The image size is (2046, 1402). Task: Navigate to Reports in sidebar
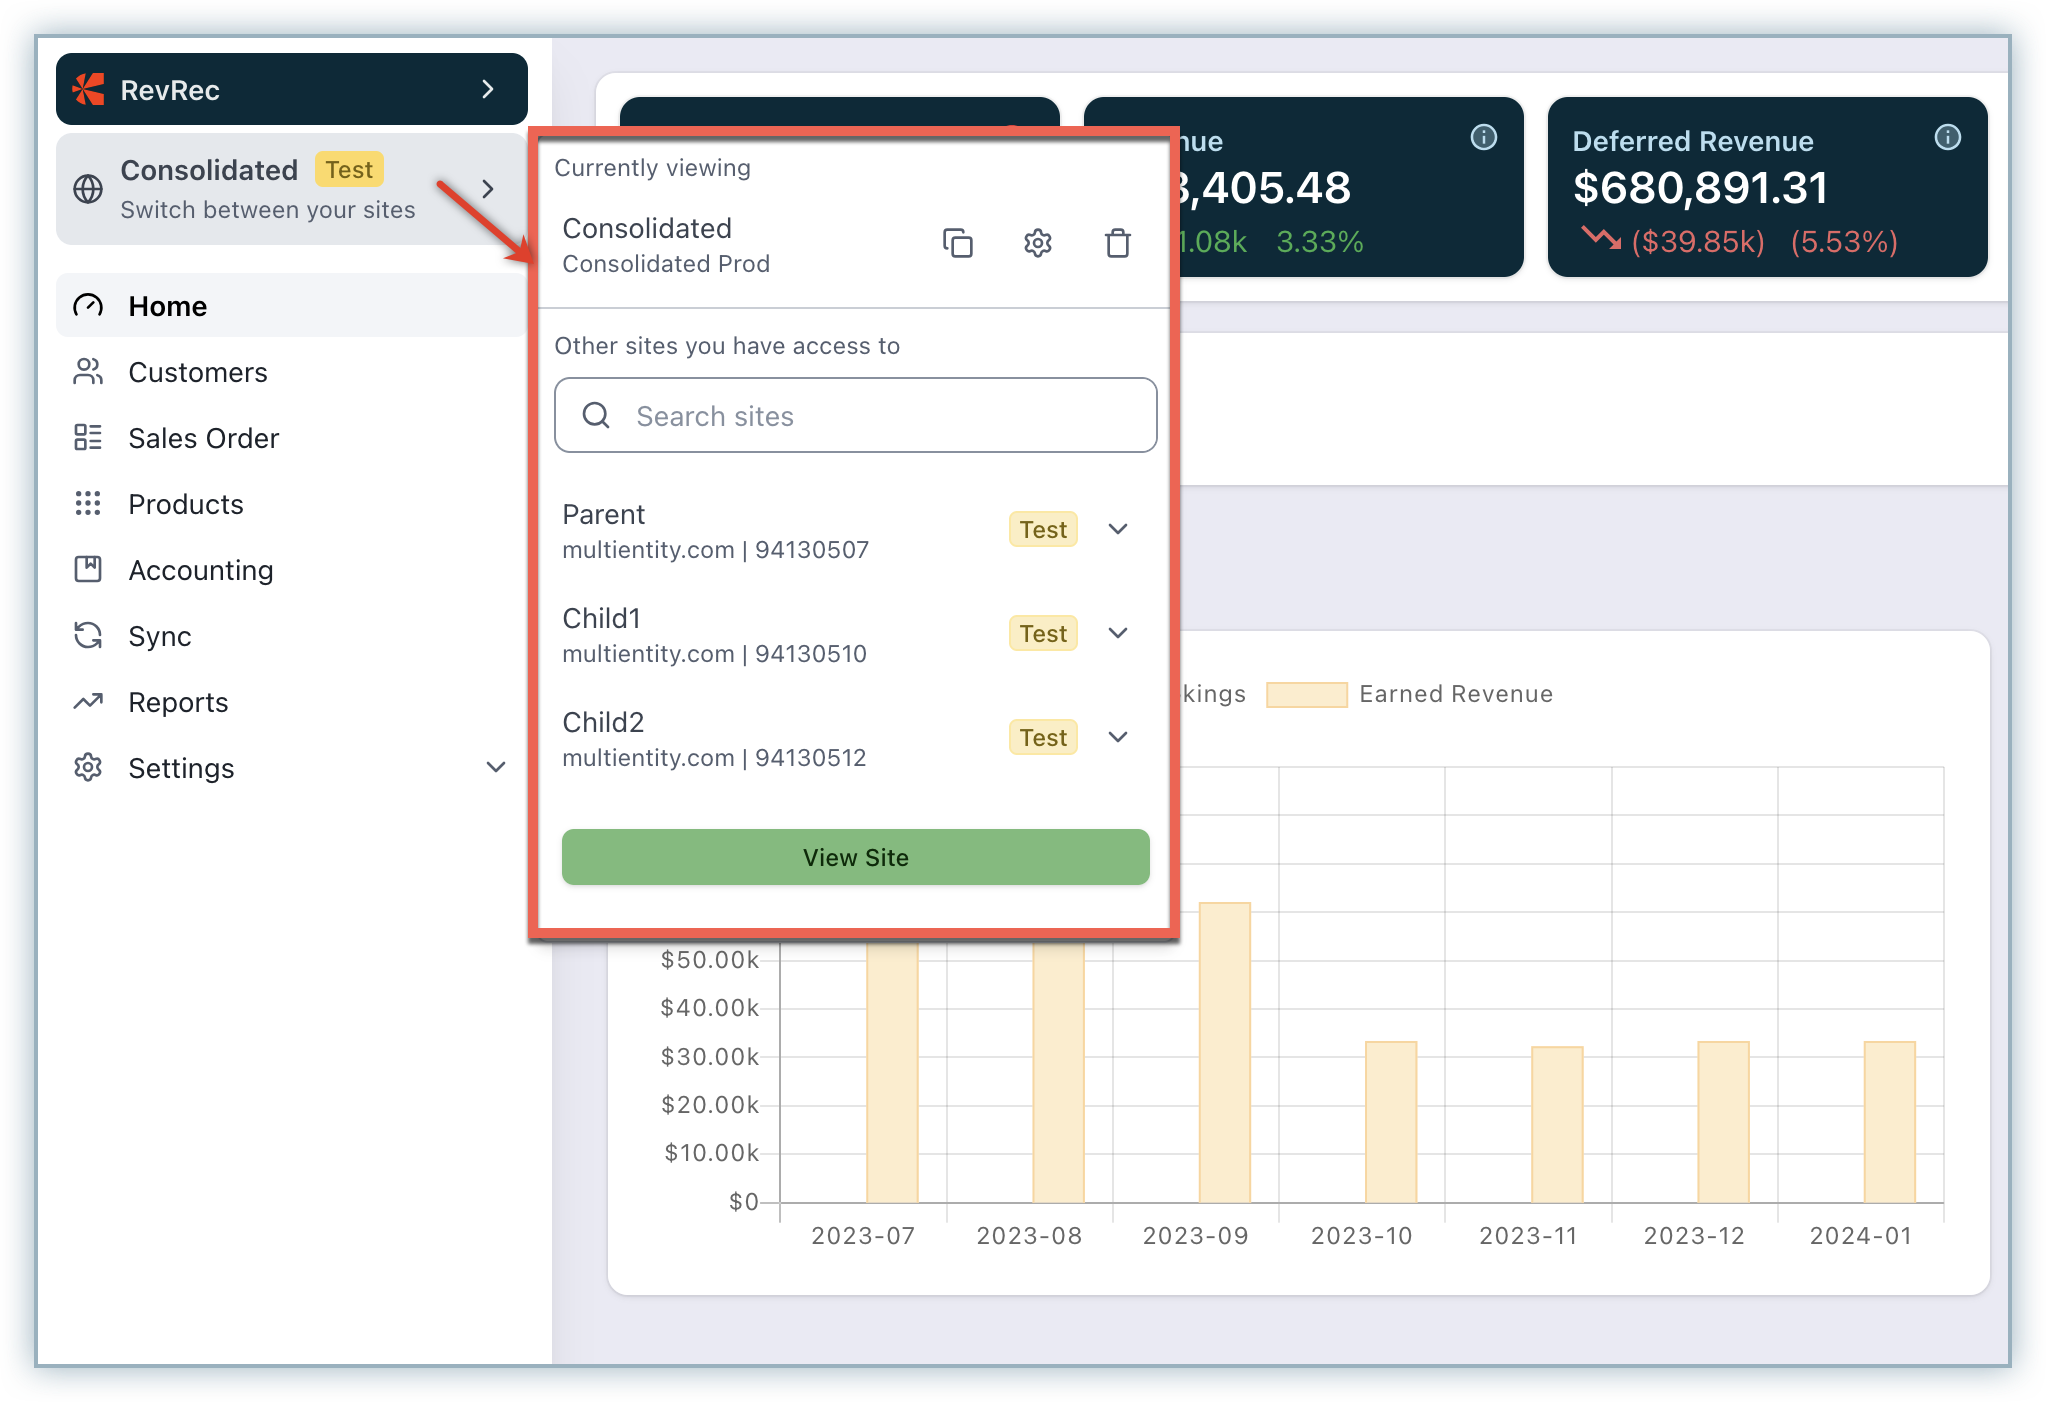(178, 702)
